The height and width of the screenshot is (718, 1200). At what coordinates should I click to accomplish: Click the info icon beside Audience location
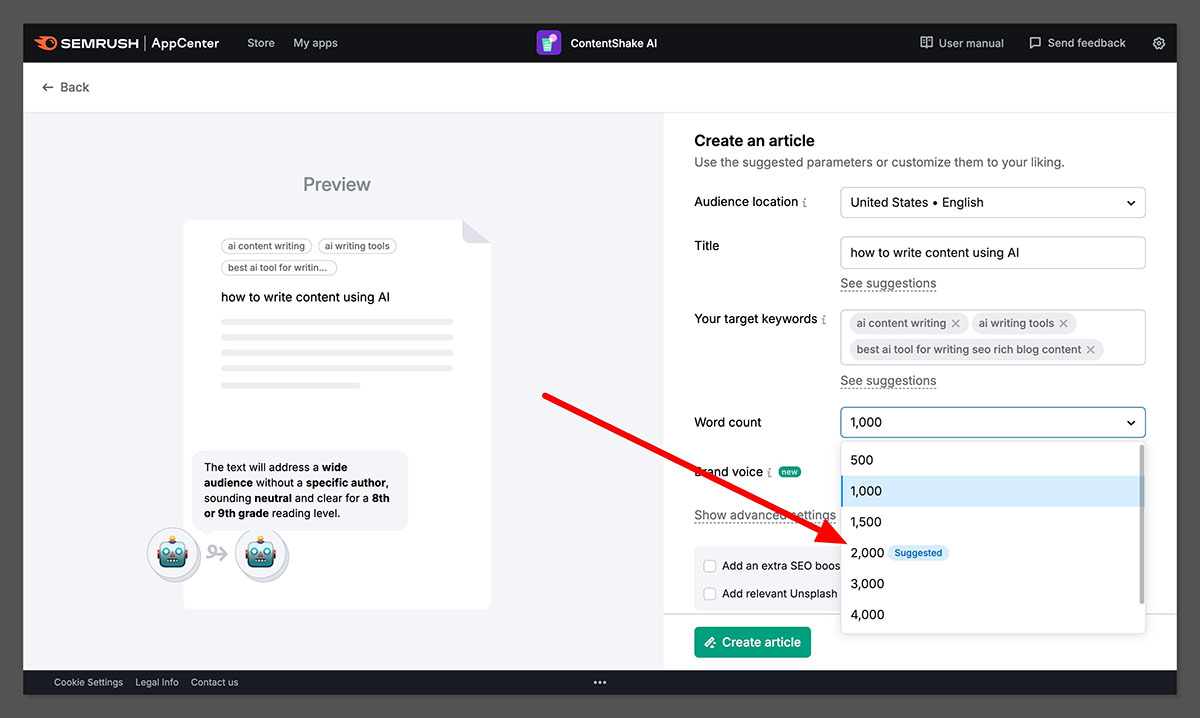click(x=806, y=202)
